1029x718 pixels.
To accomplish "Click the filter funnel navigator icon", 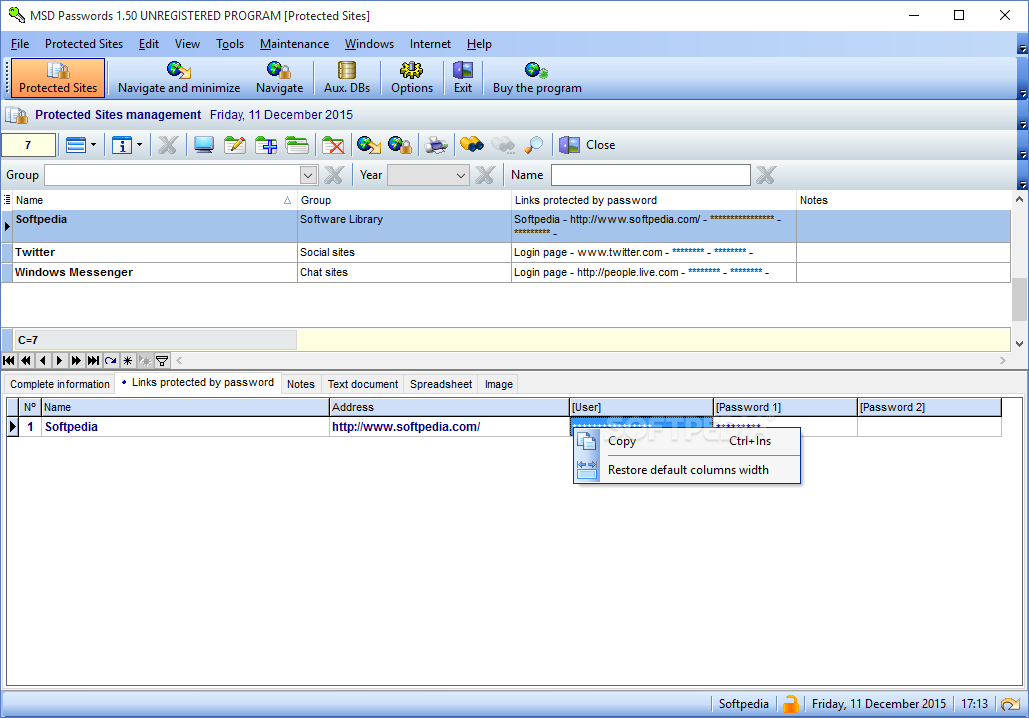I will pos(162,360).
